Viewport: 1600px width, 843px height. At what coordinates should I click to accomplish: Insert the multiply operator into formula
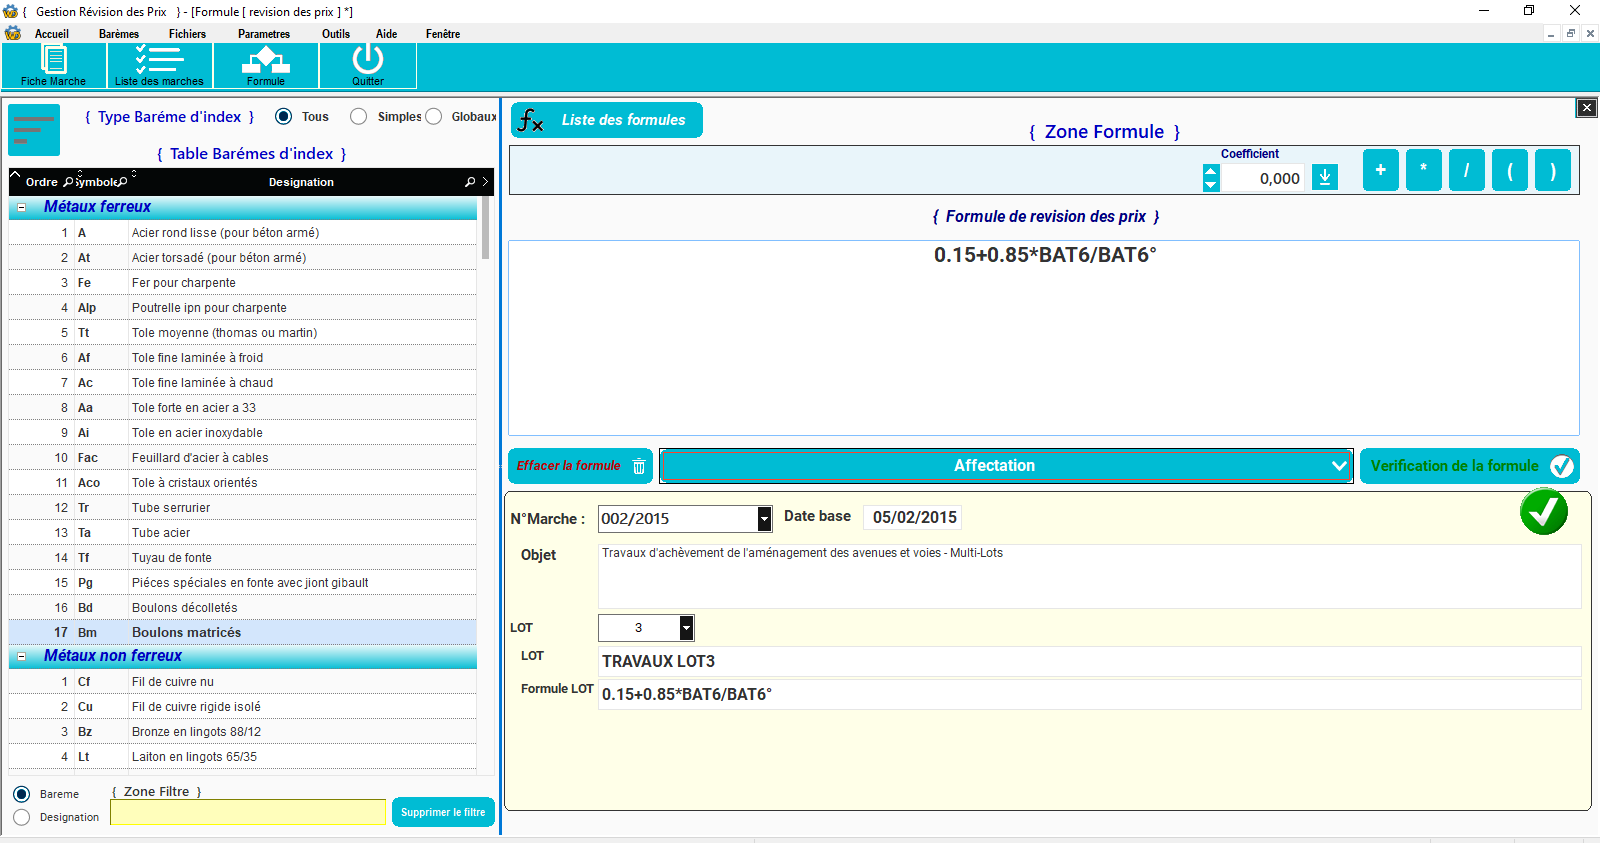1423,170
